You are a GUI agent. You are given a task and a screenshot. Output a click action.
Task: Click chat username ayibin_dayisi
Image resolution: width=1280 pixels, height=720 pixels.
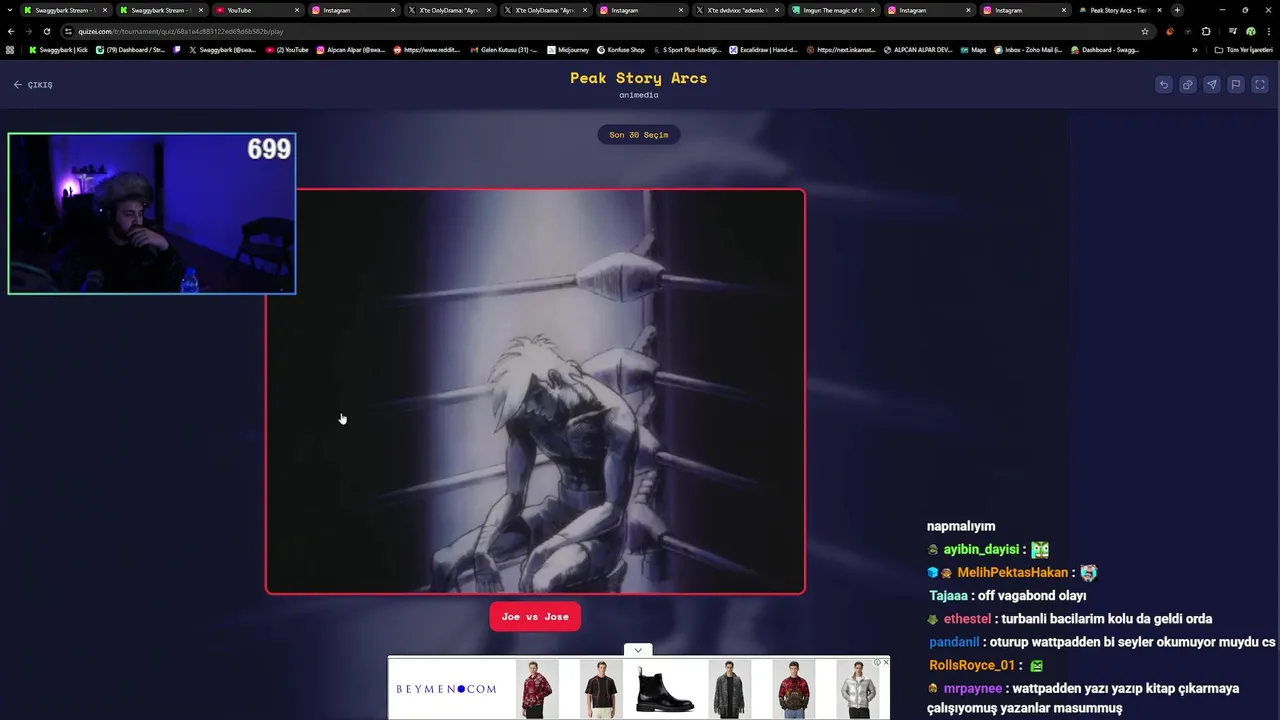981,550
